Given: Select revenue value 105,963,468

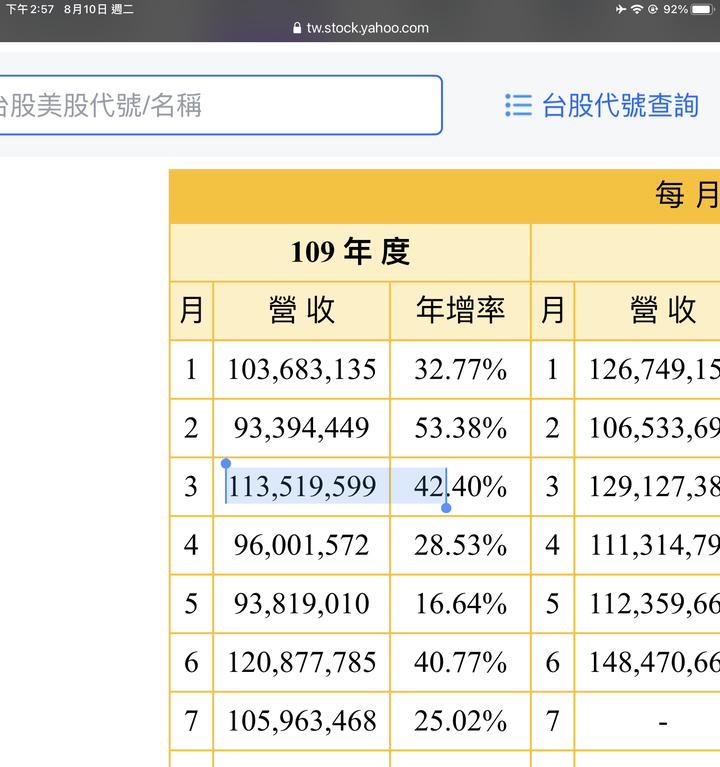Looking at the screenshot, I should [302, 722].
